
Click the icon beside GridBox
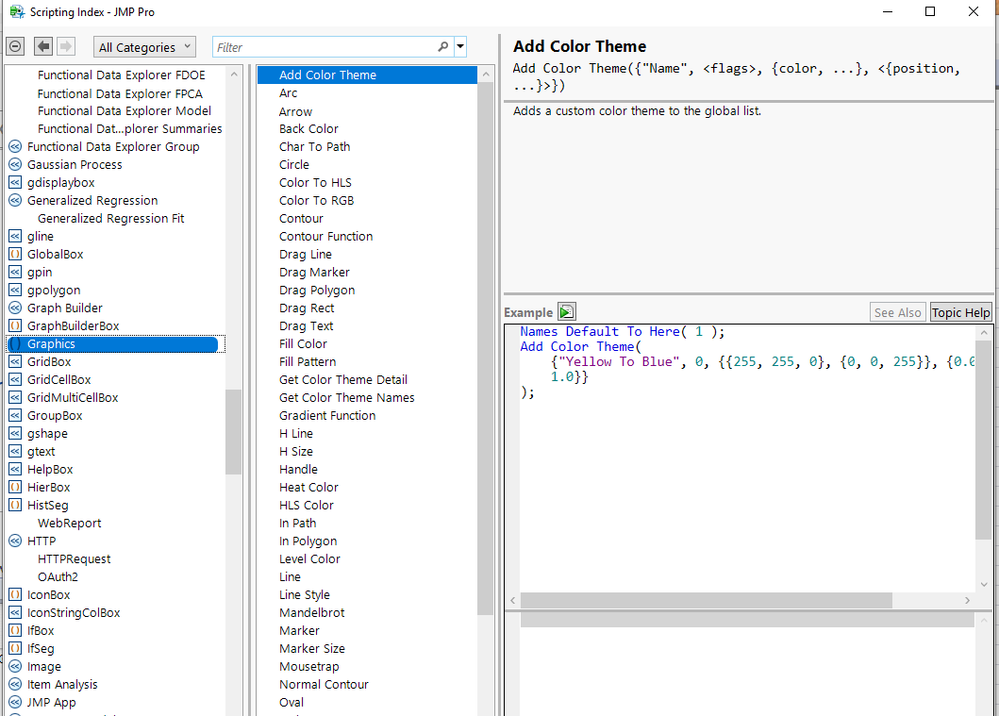pos(15,362)
